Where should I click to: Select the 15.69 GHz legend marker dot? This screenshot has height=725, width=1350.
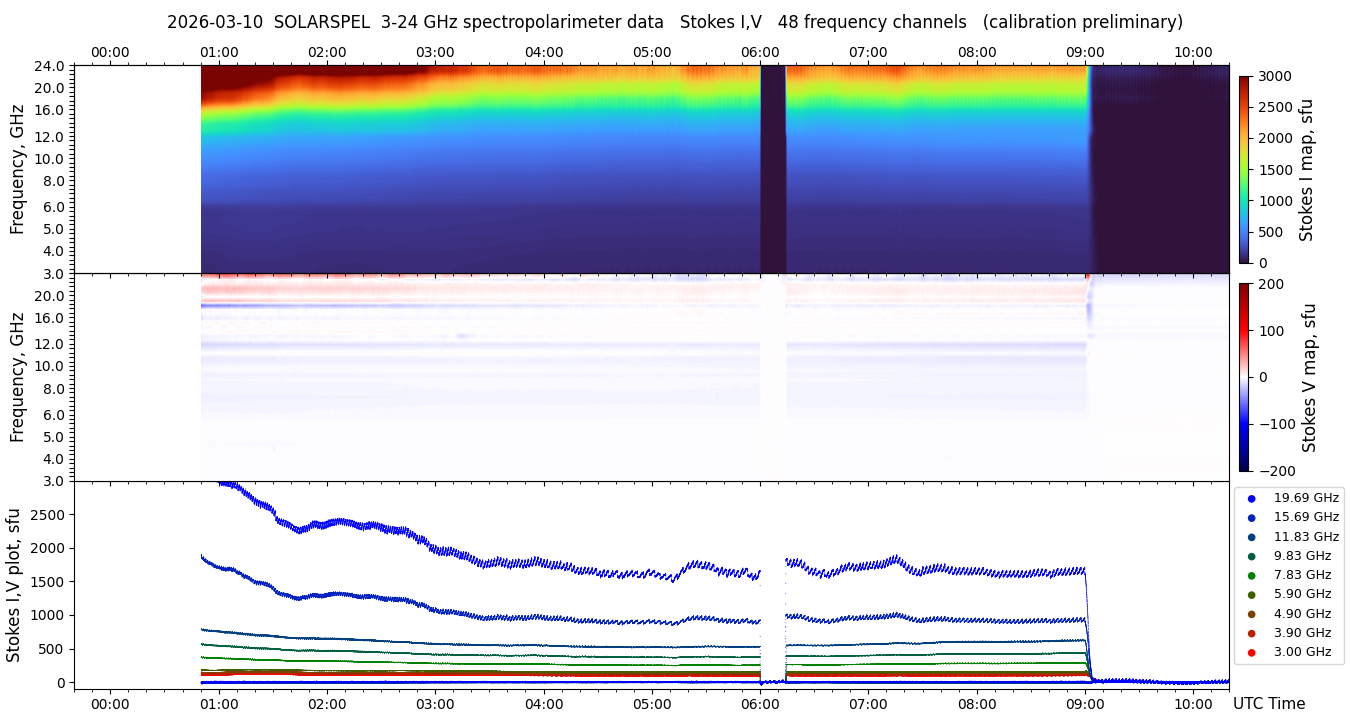pos(1251,517)
